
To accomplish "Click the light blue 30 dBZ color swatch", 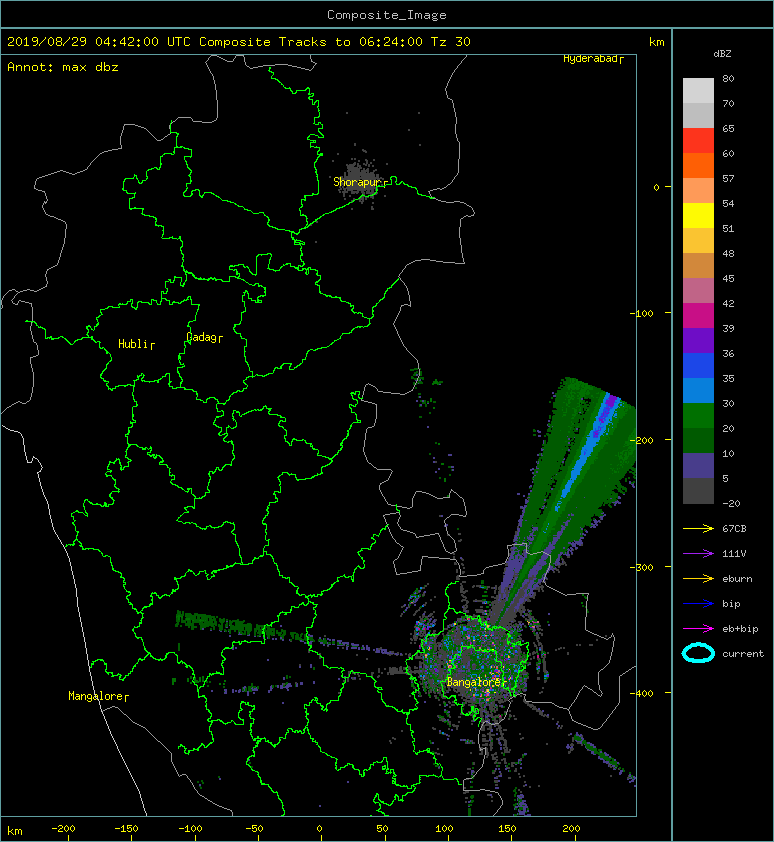I will pos(698,391).
